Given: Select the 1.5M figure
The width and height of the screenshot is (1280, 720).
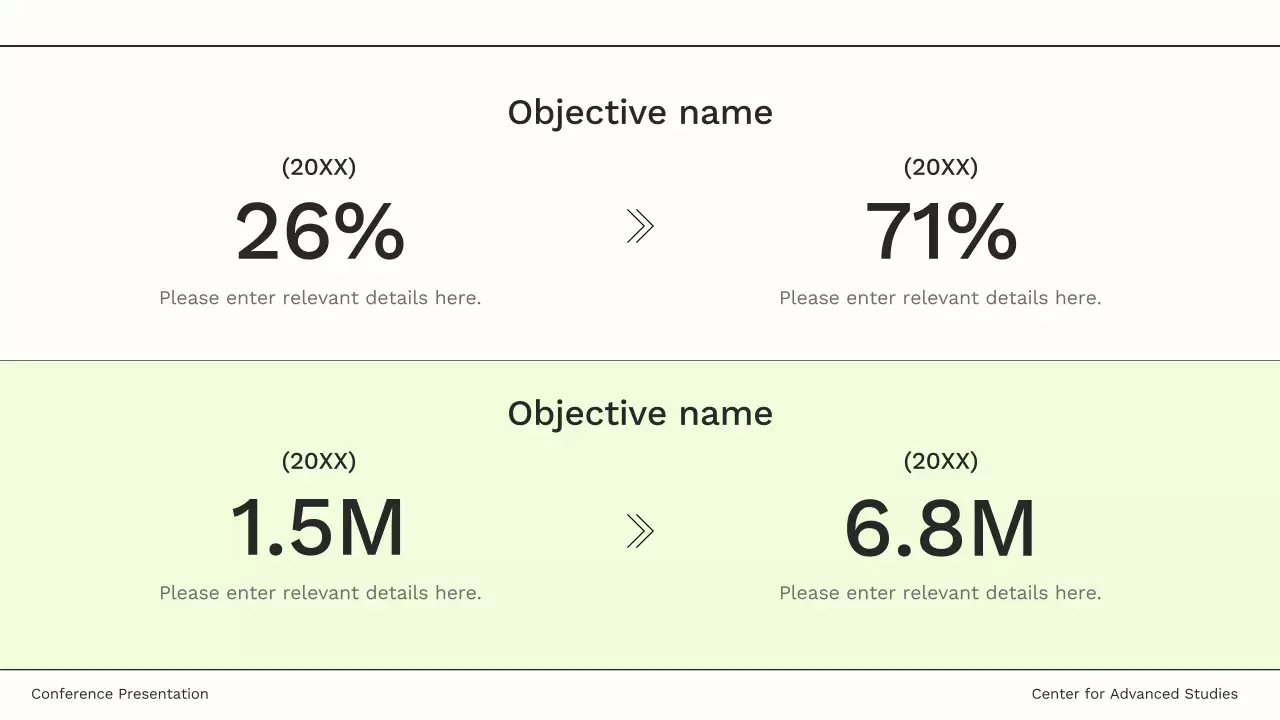Looking at the screenshot, I should 318,528.
